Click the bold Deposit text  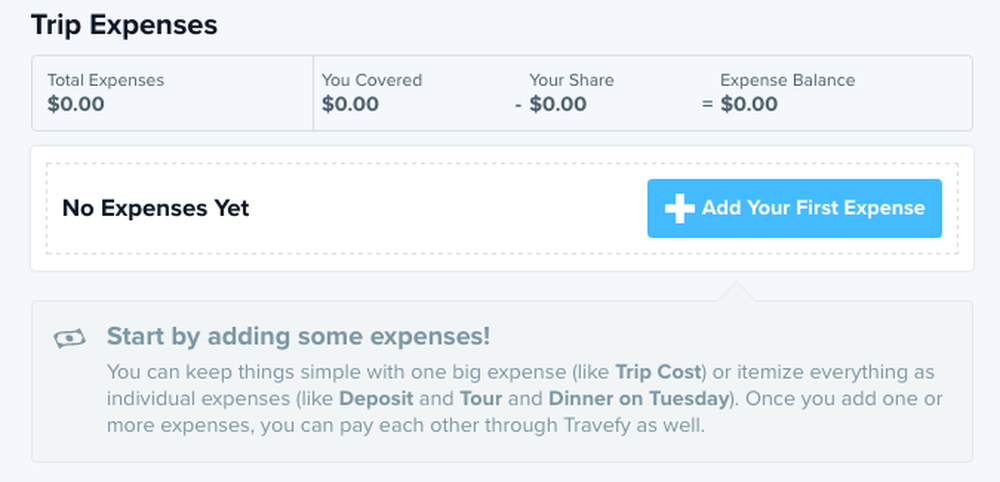376,399
